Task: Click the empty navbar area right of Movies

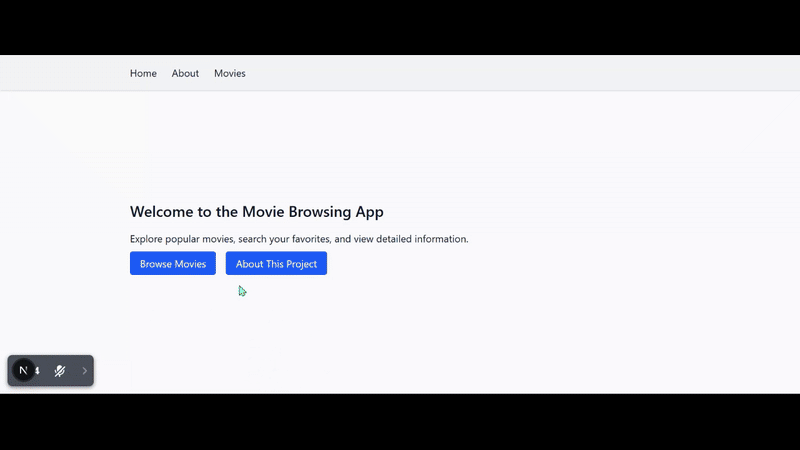Action: click(x=500, y=73)
